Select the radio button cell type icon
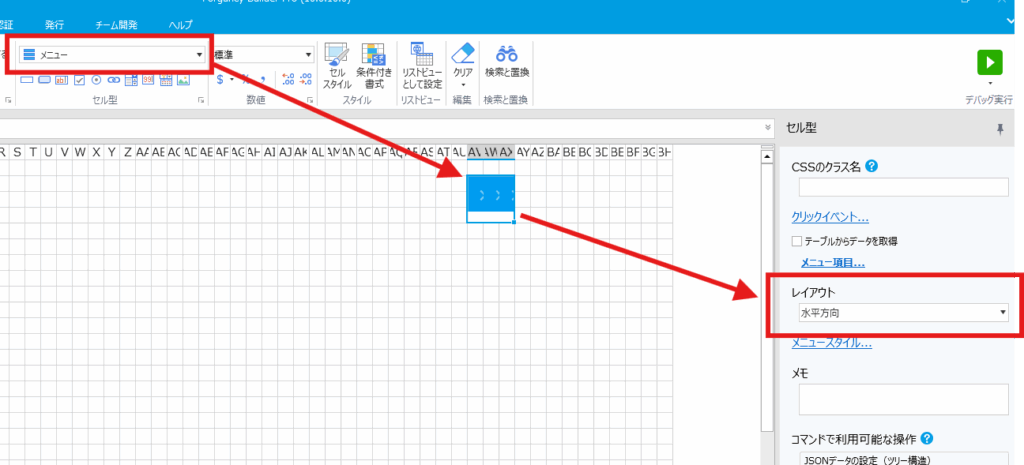The height and width of the screenshot is (465, 1024). (96, 80)
